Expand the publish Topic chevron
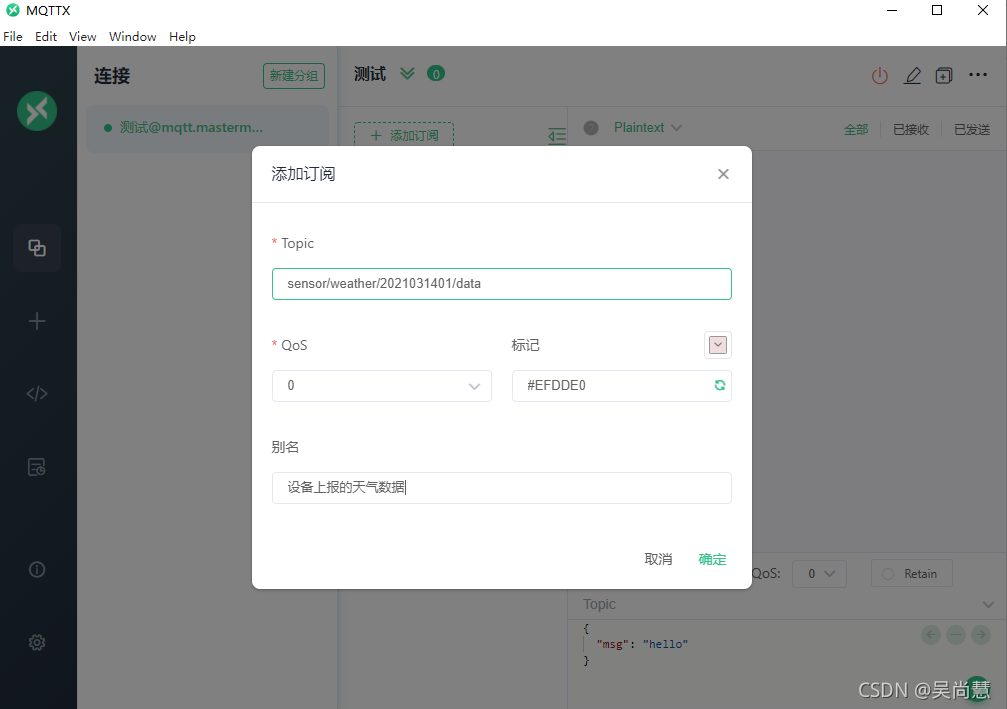 point(988,604)
